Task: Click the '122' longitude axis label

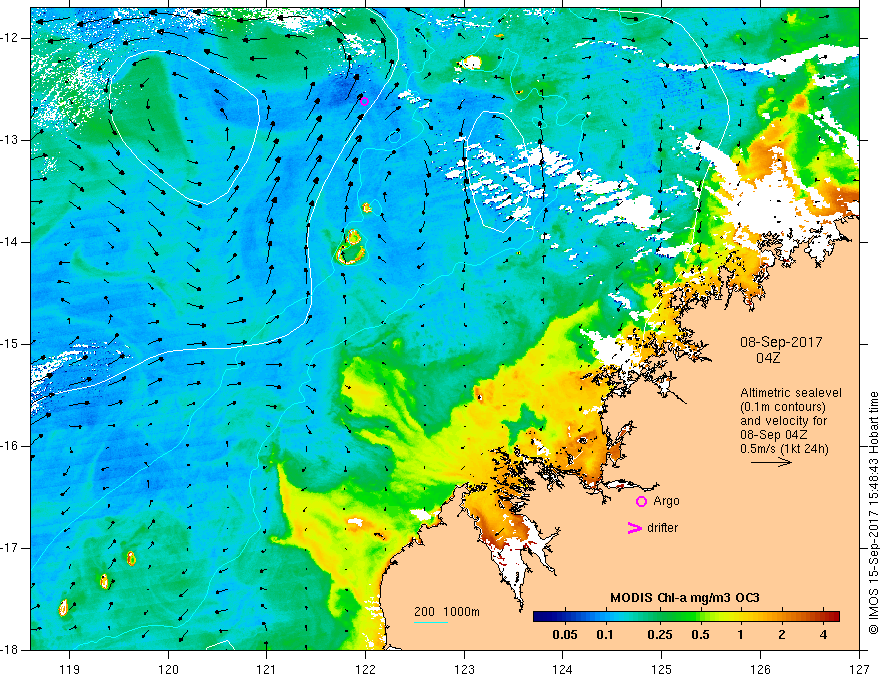Action: pyautogui.click(x=365, y=669)
